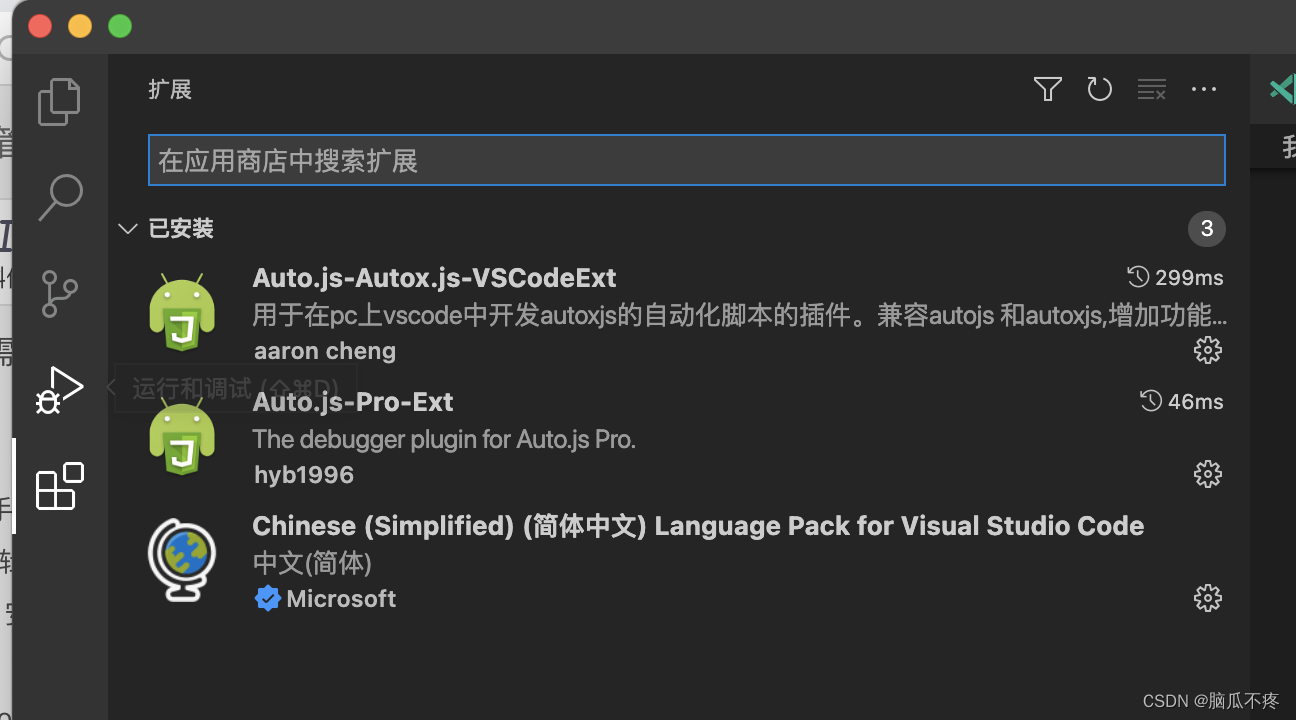Click the Auto.js Pro debugger plugin description
The height and width of the screenshot is (720, 1296).
pos(444,439)
